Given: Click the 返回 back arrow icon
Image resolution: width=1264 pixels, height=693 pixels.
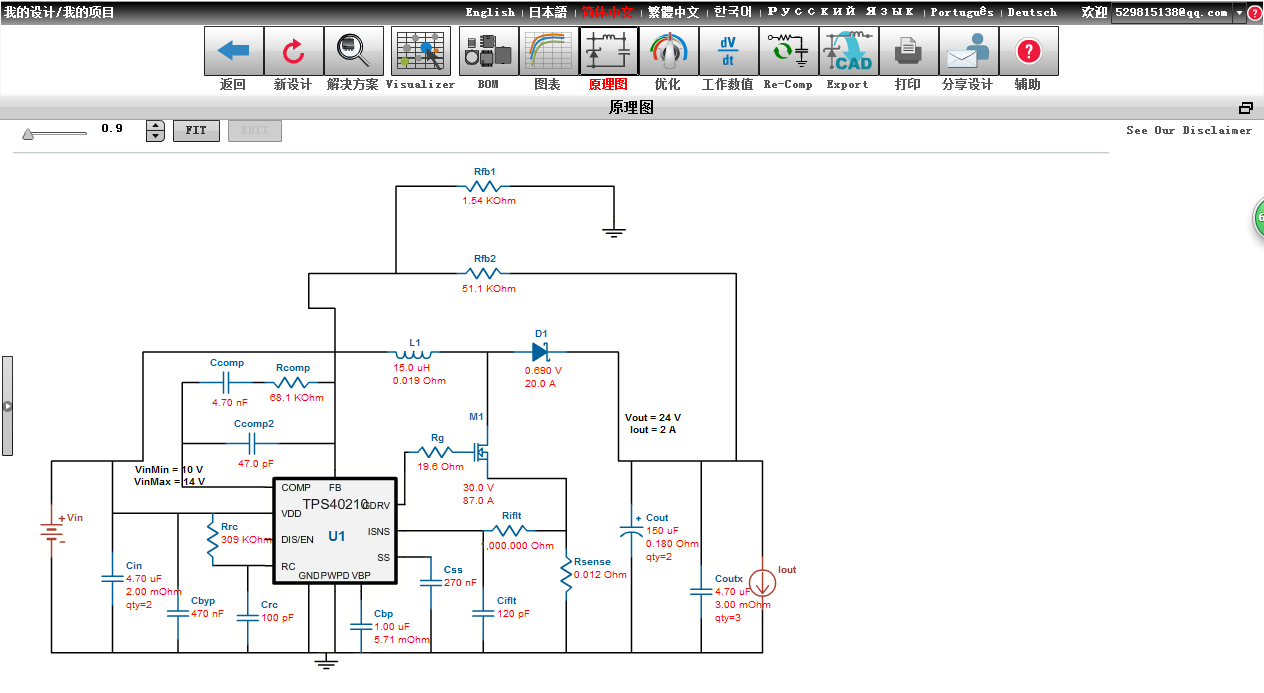Looking at the screenshot, I should click(x=234, y=51).
